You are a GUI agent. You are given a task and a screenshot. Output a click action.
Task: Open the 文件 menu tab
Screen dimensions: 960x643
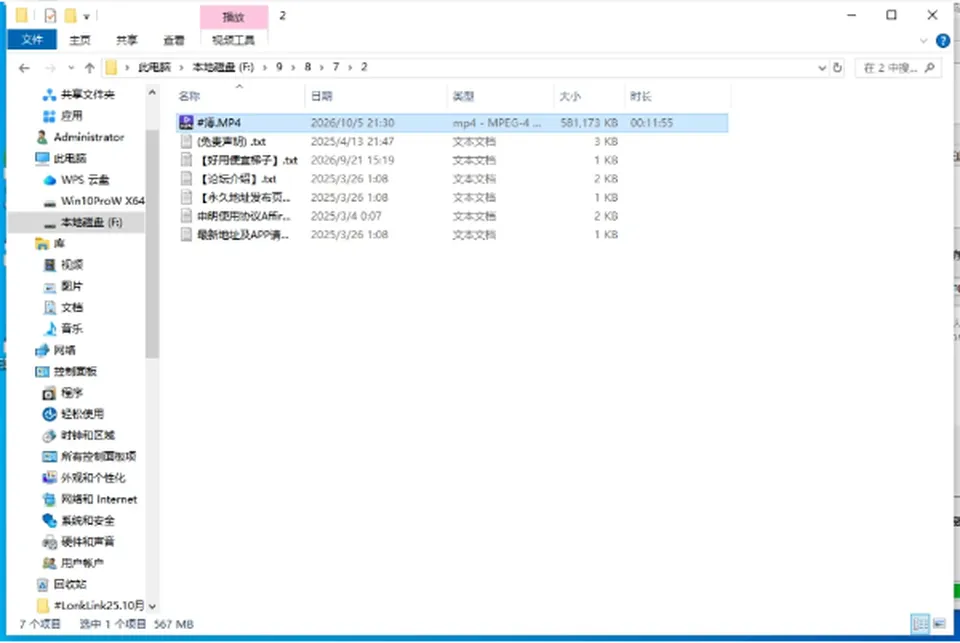click(32, 40)
